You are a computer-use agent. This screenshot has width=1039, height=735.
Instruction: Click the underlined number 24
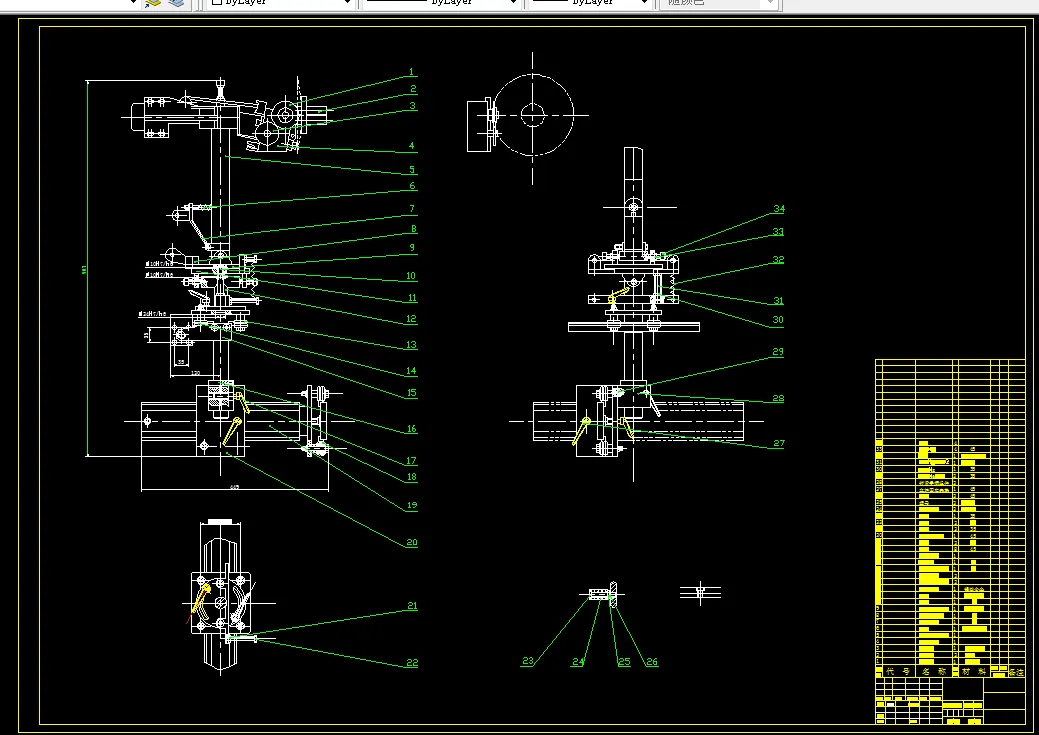coord(578,661)
